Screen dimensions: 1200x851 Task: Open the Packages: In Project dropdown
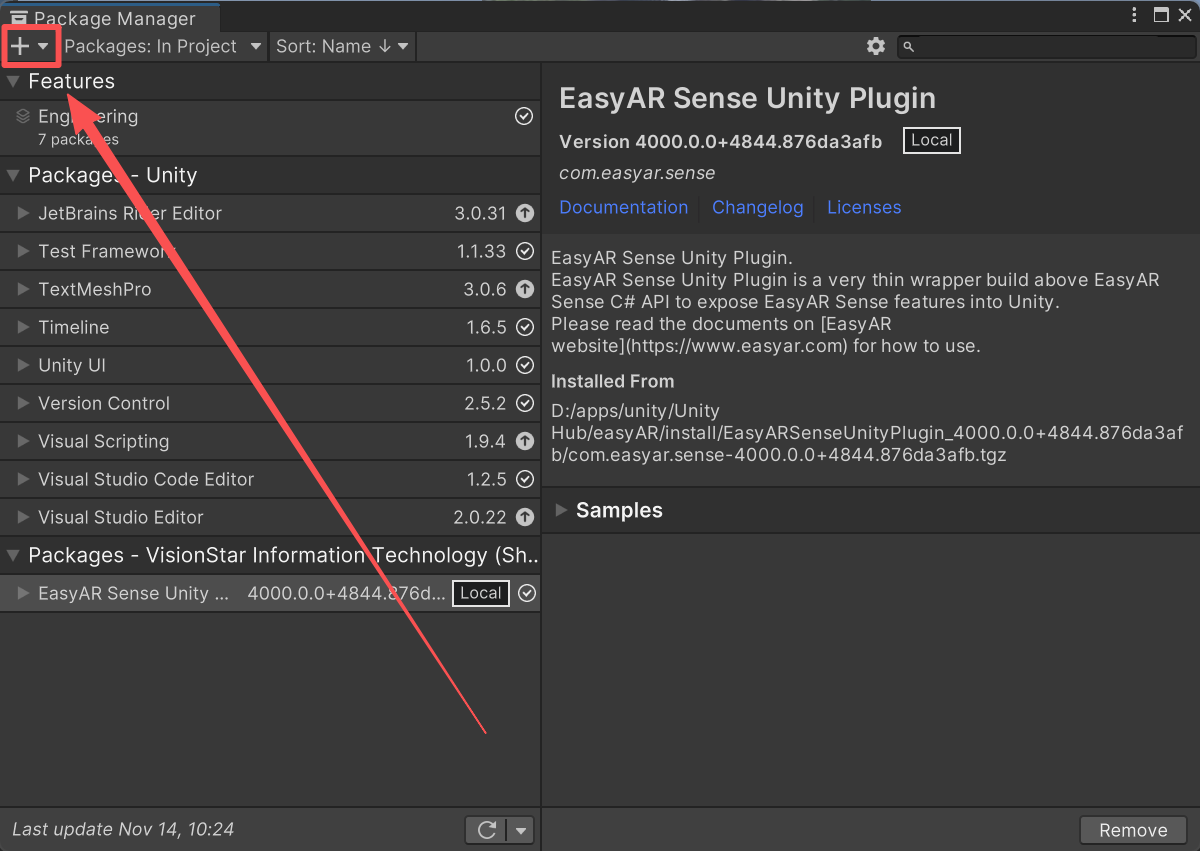(163, 46)
